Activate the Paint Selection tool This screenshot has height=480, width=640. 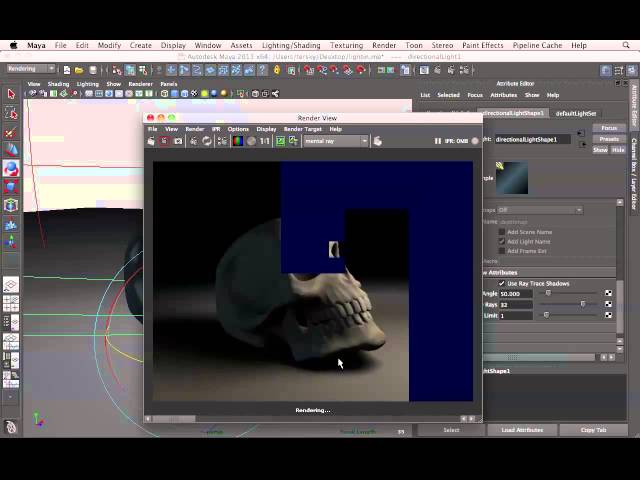pyautogui.click(x=11, y=132)
